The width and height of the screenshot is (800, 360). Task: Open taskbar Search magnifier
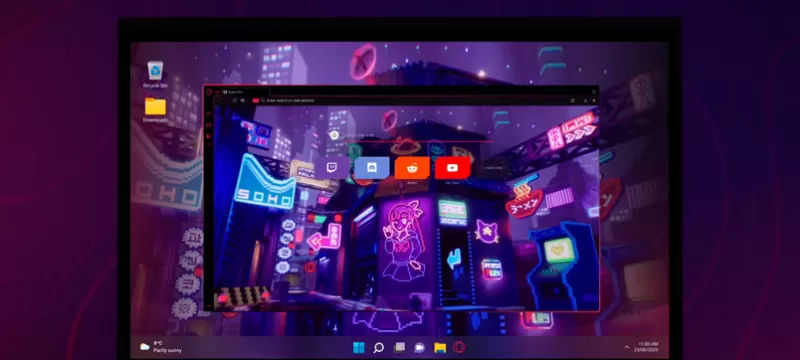click(379, 348)
